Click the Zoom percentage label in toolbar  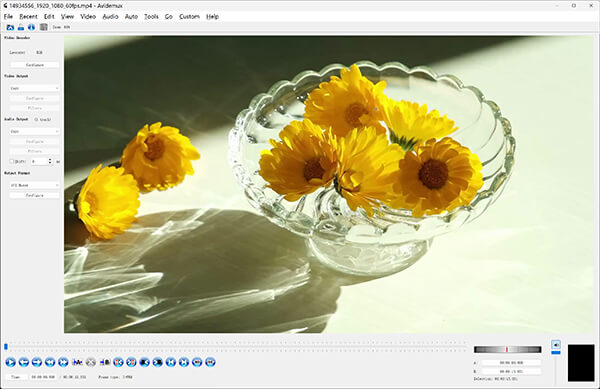click(x=61, y=27)
